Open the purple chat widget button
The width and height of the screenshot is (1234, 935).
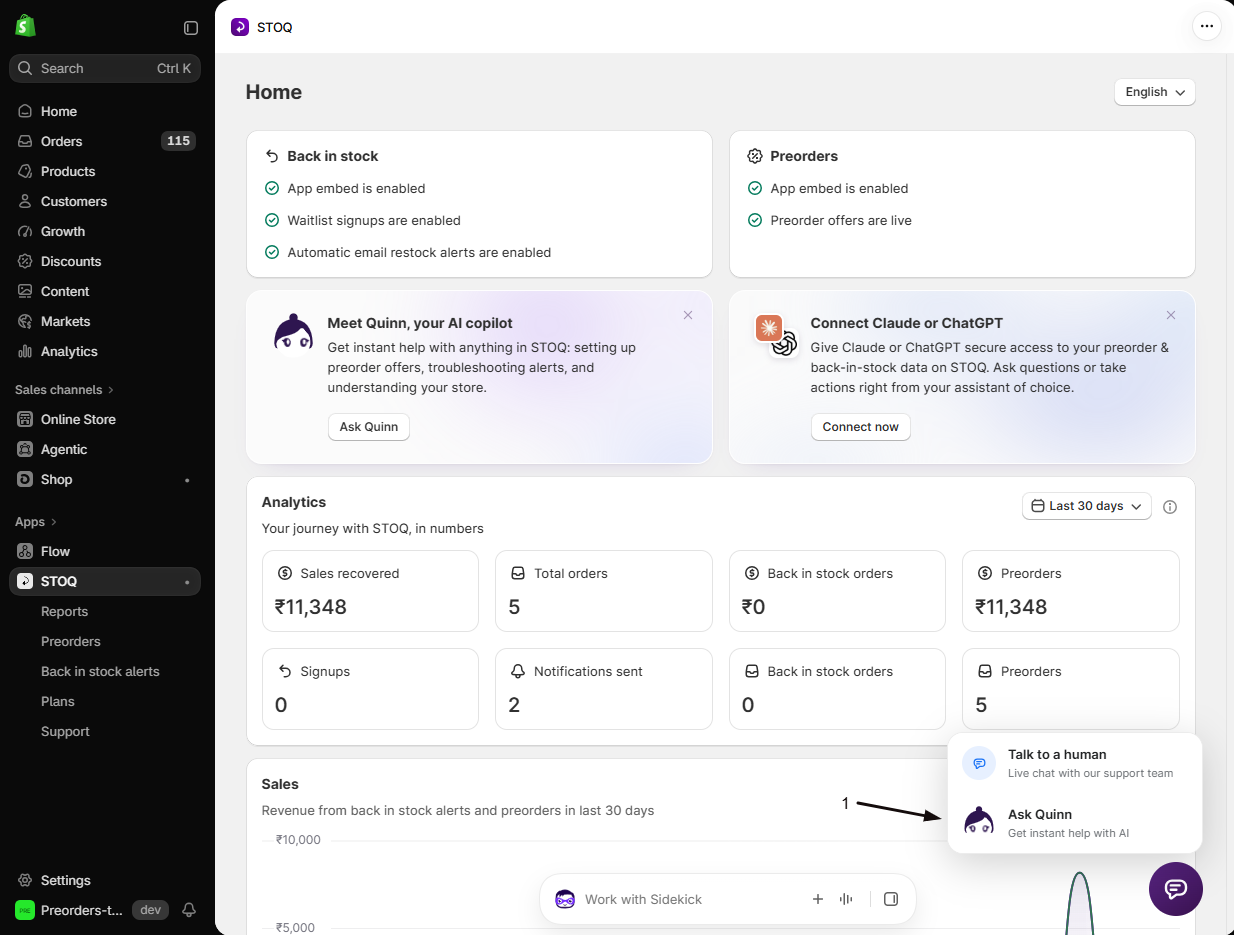point(1176,889)
